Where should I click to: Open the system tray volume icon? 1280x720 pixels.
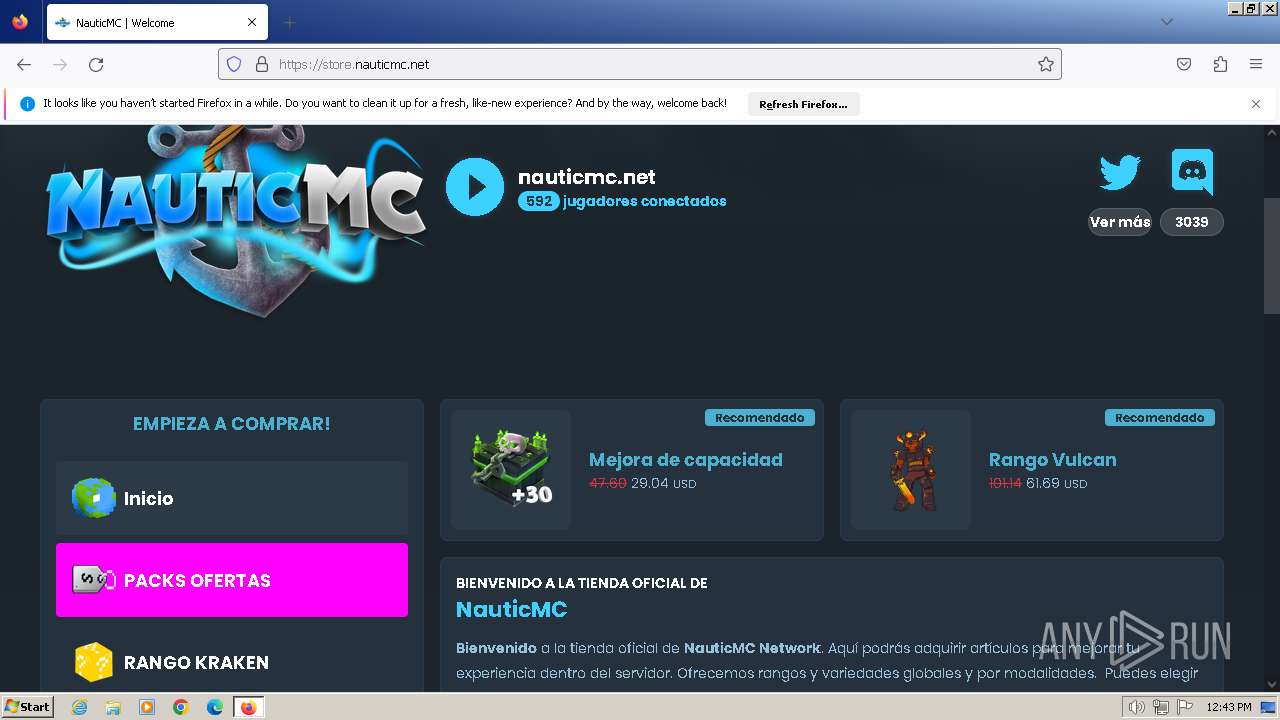pos(1136,707)
